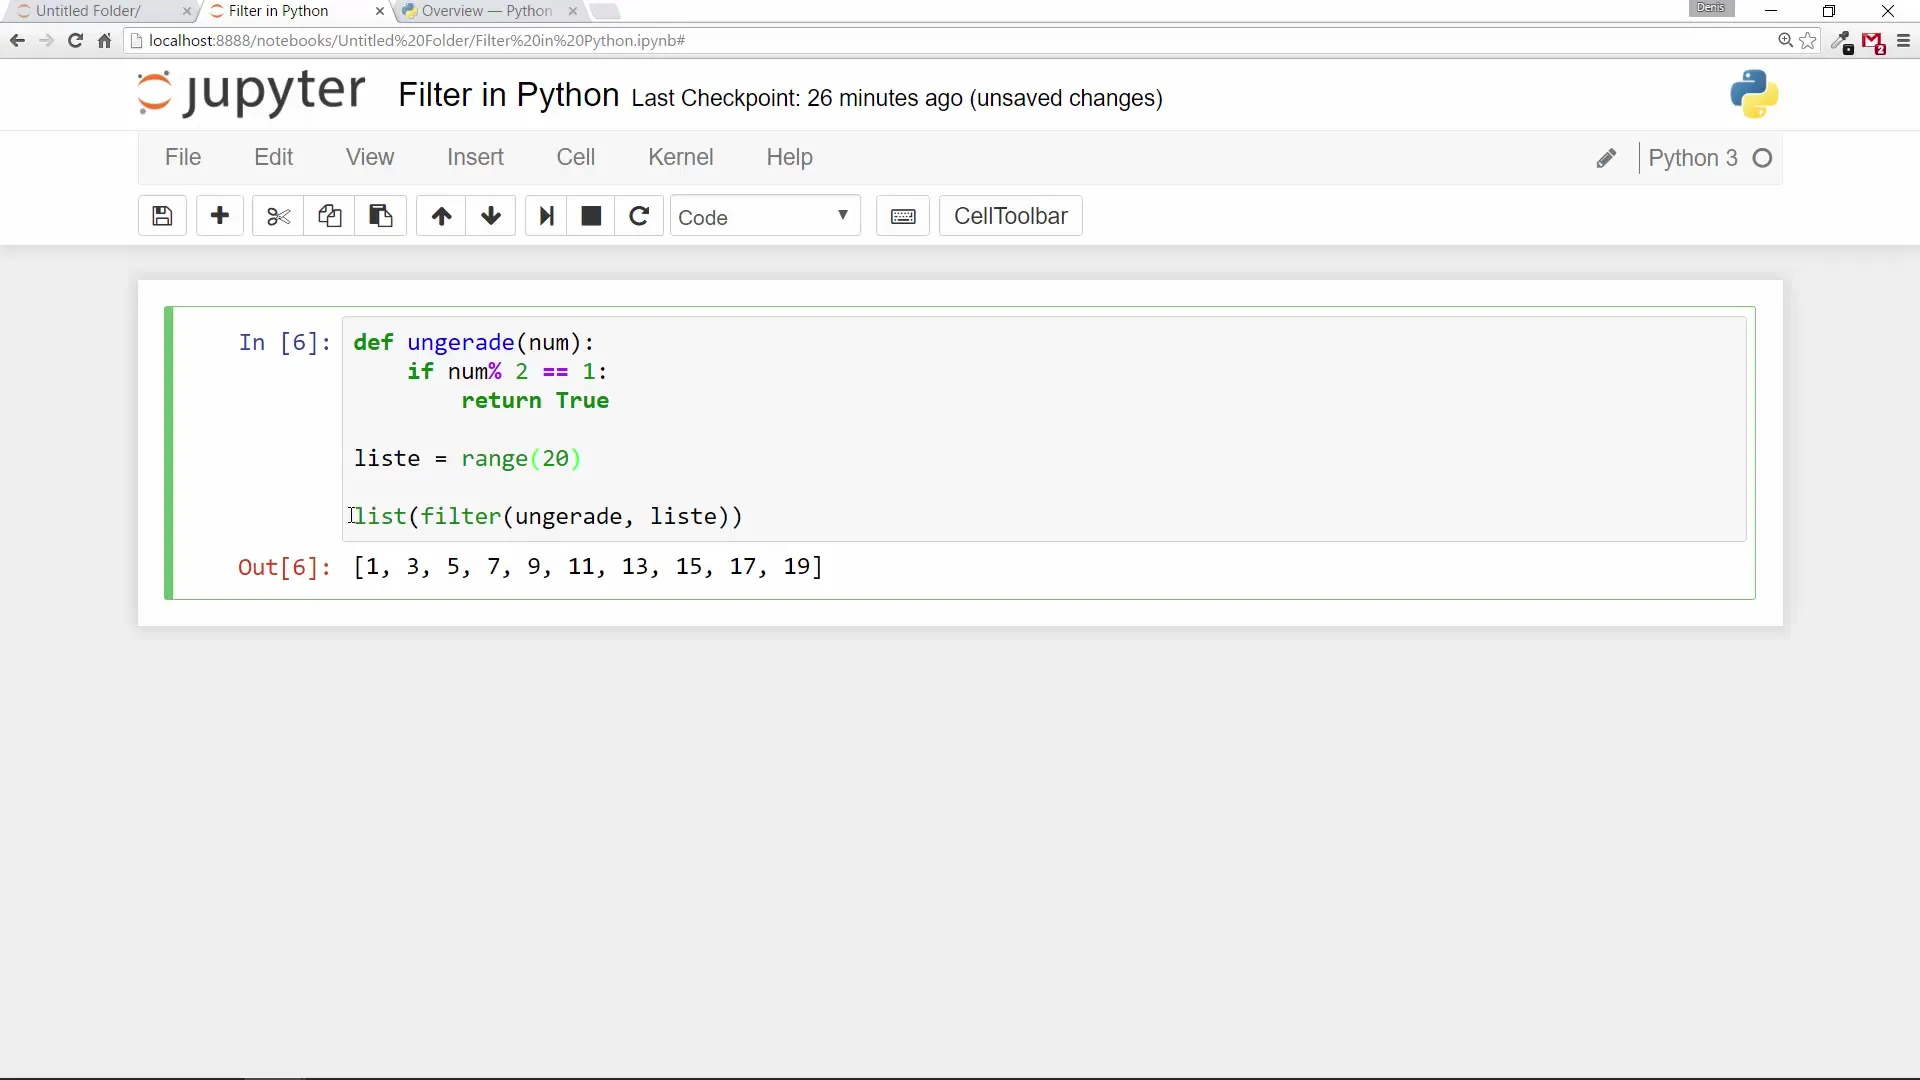
Task: Open the Edit menu
Action: 273,157
